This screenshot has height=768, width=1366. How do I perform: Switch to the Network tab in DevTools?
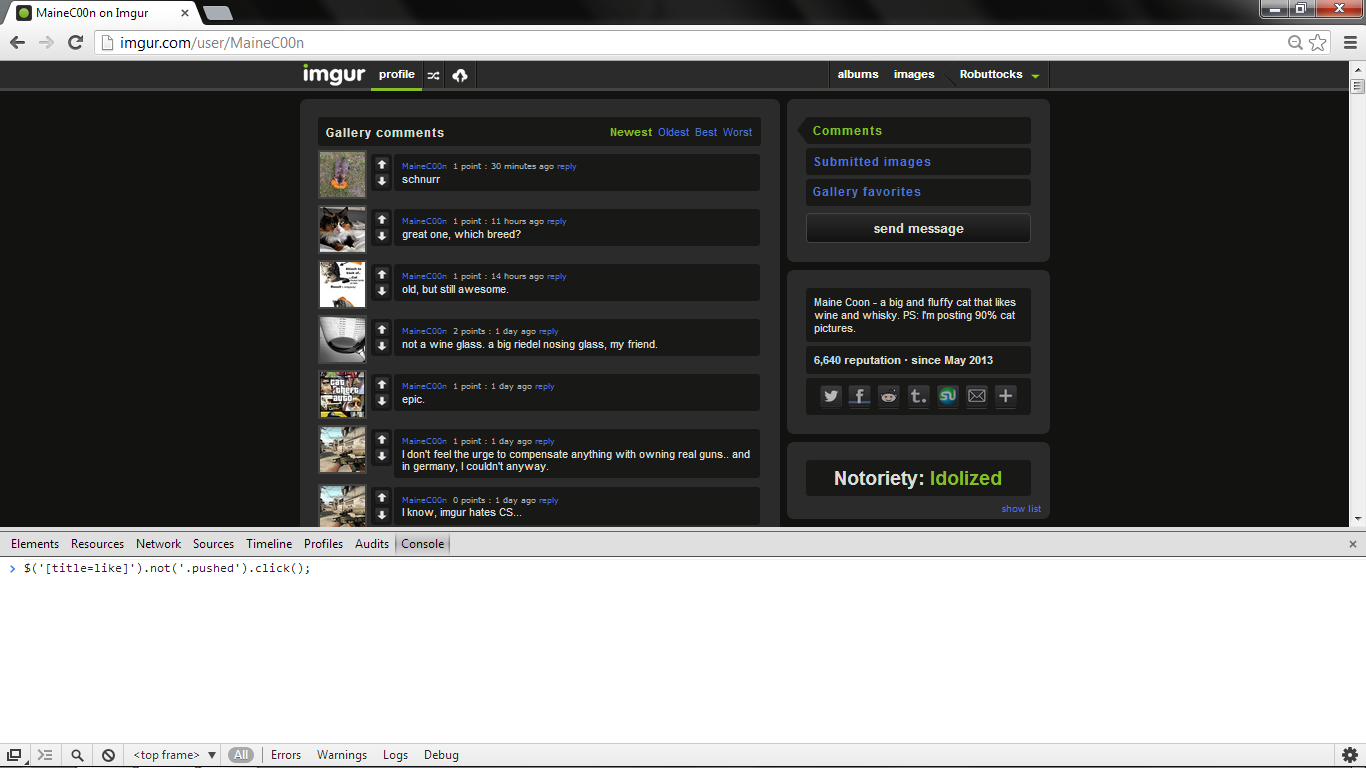pyautogui.click(x=159, y=544)
